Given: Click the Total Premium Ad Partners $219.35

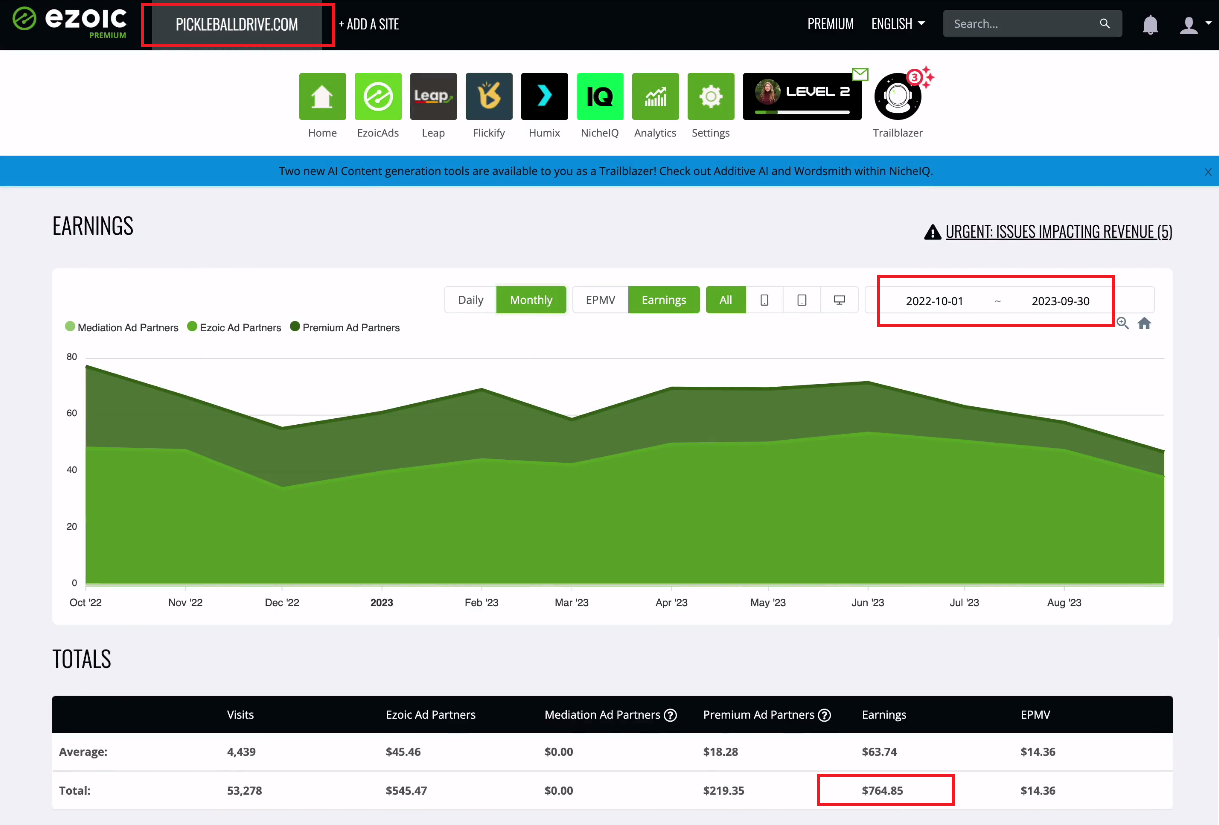Looking at the screenshot, I should click(725, 790).
